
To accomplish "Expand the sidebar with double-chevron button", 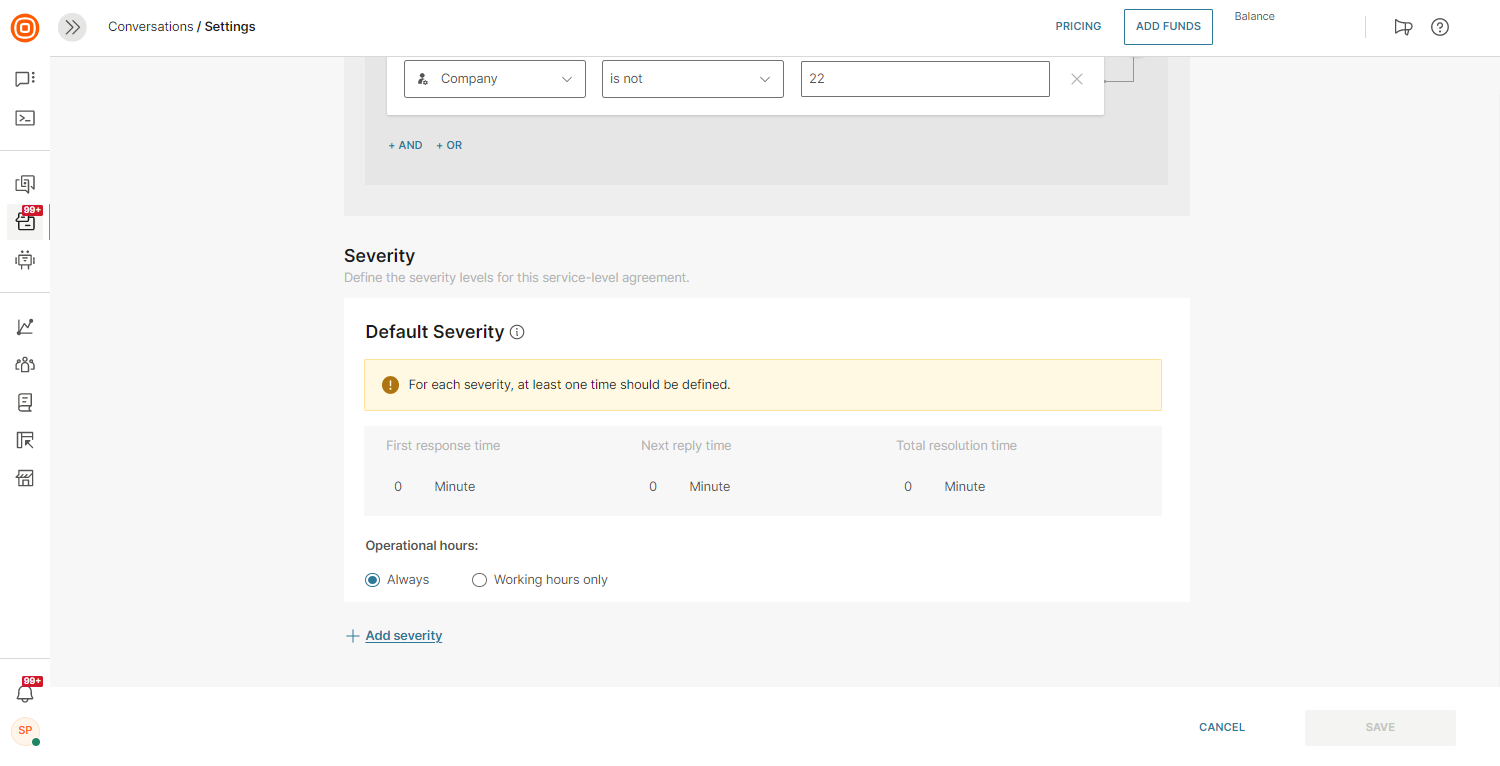I will coord(72,27).
